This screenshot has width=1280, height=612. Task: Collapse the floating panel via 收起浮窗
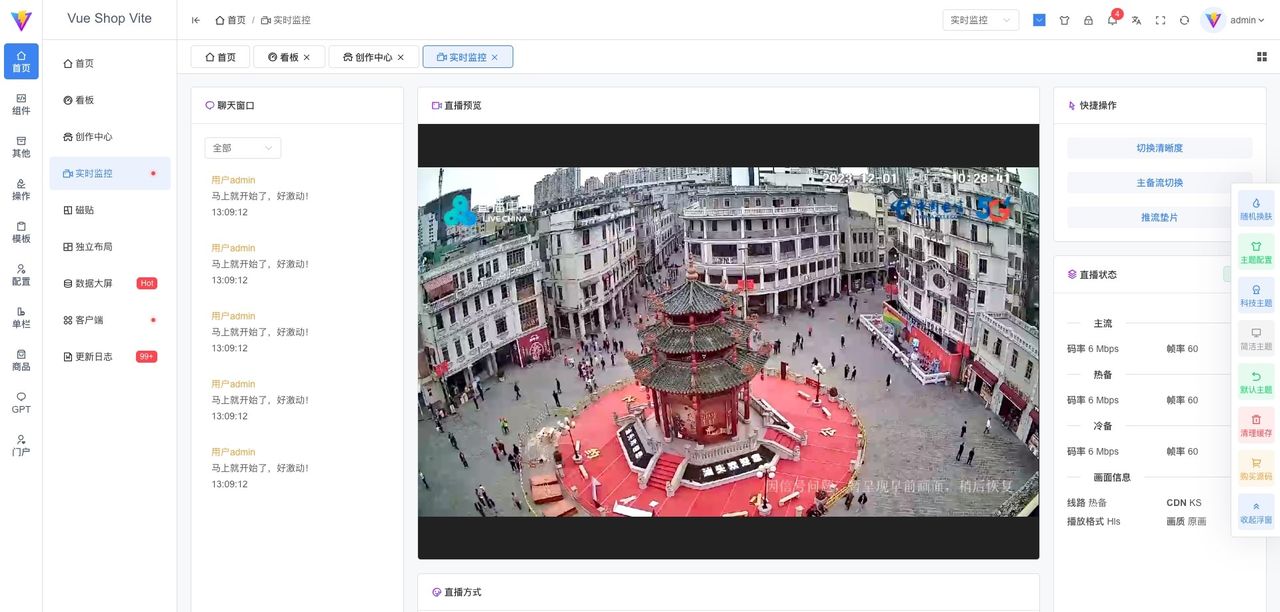tap(1256, 512)
